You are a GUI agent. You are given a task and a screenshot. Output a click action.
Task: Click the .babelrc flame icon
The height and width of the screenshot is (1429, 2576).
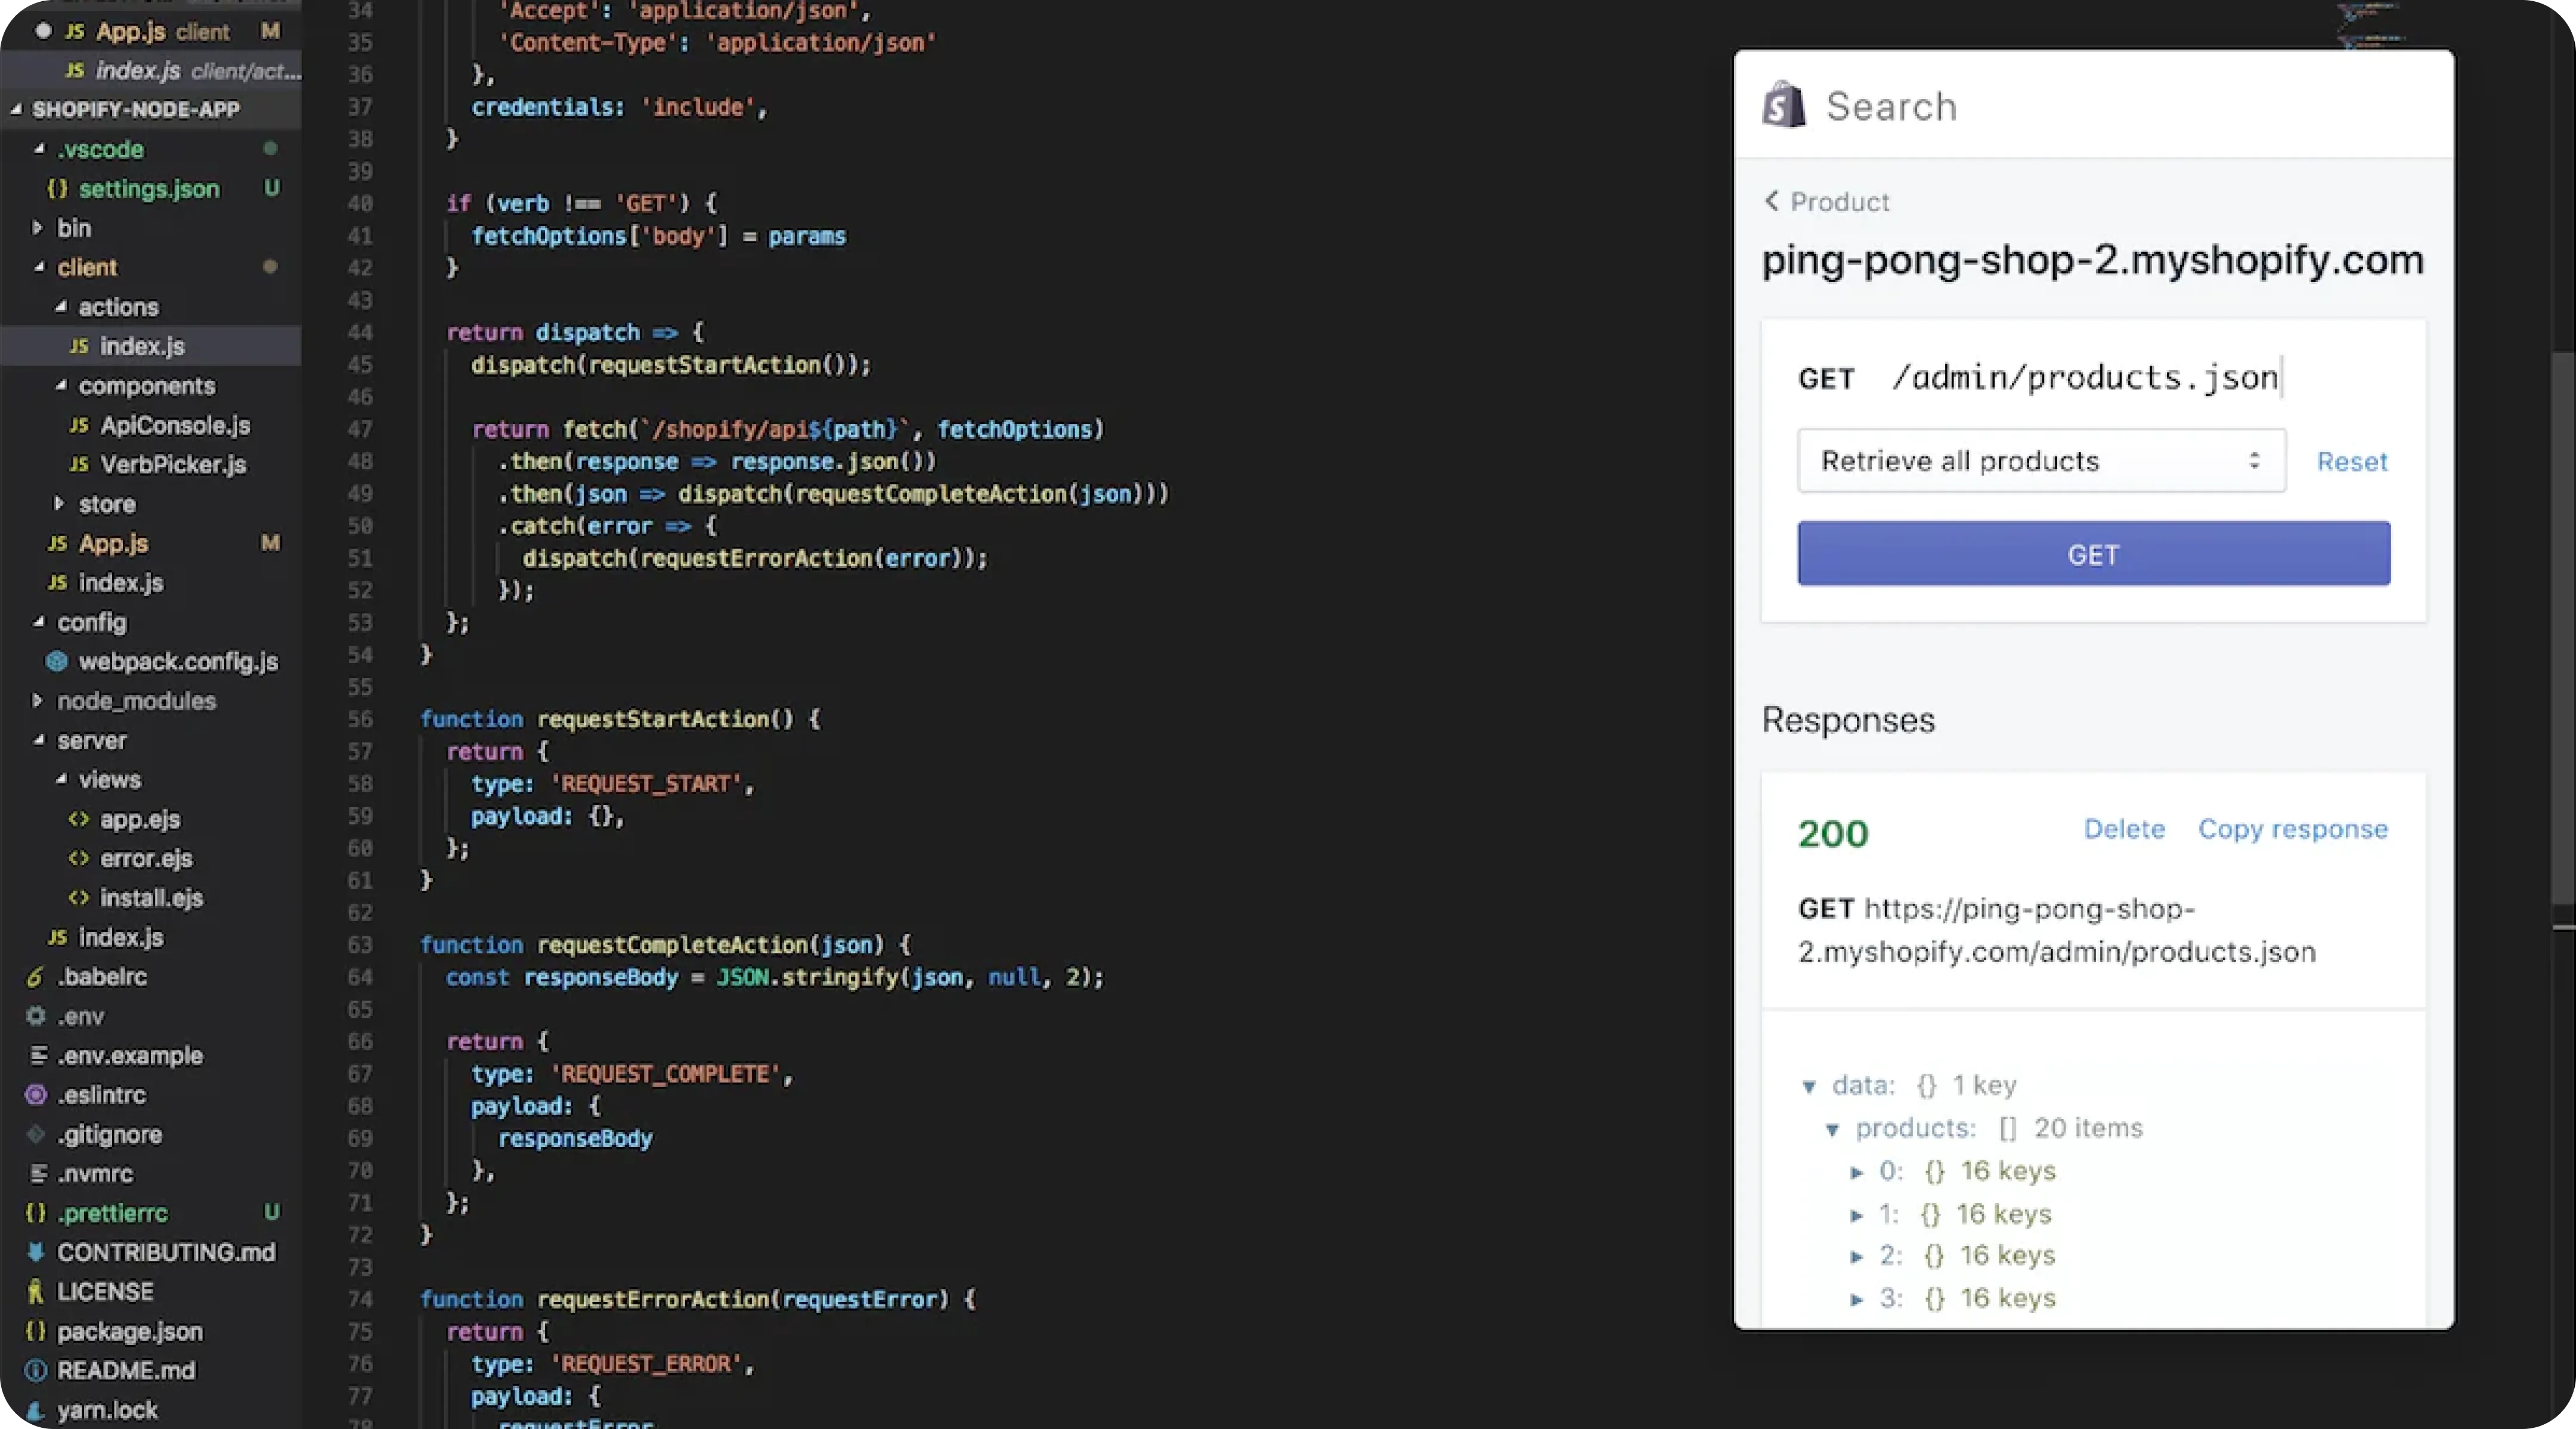click(x=35, y=977)
